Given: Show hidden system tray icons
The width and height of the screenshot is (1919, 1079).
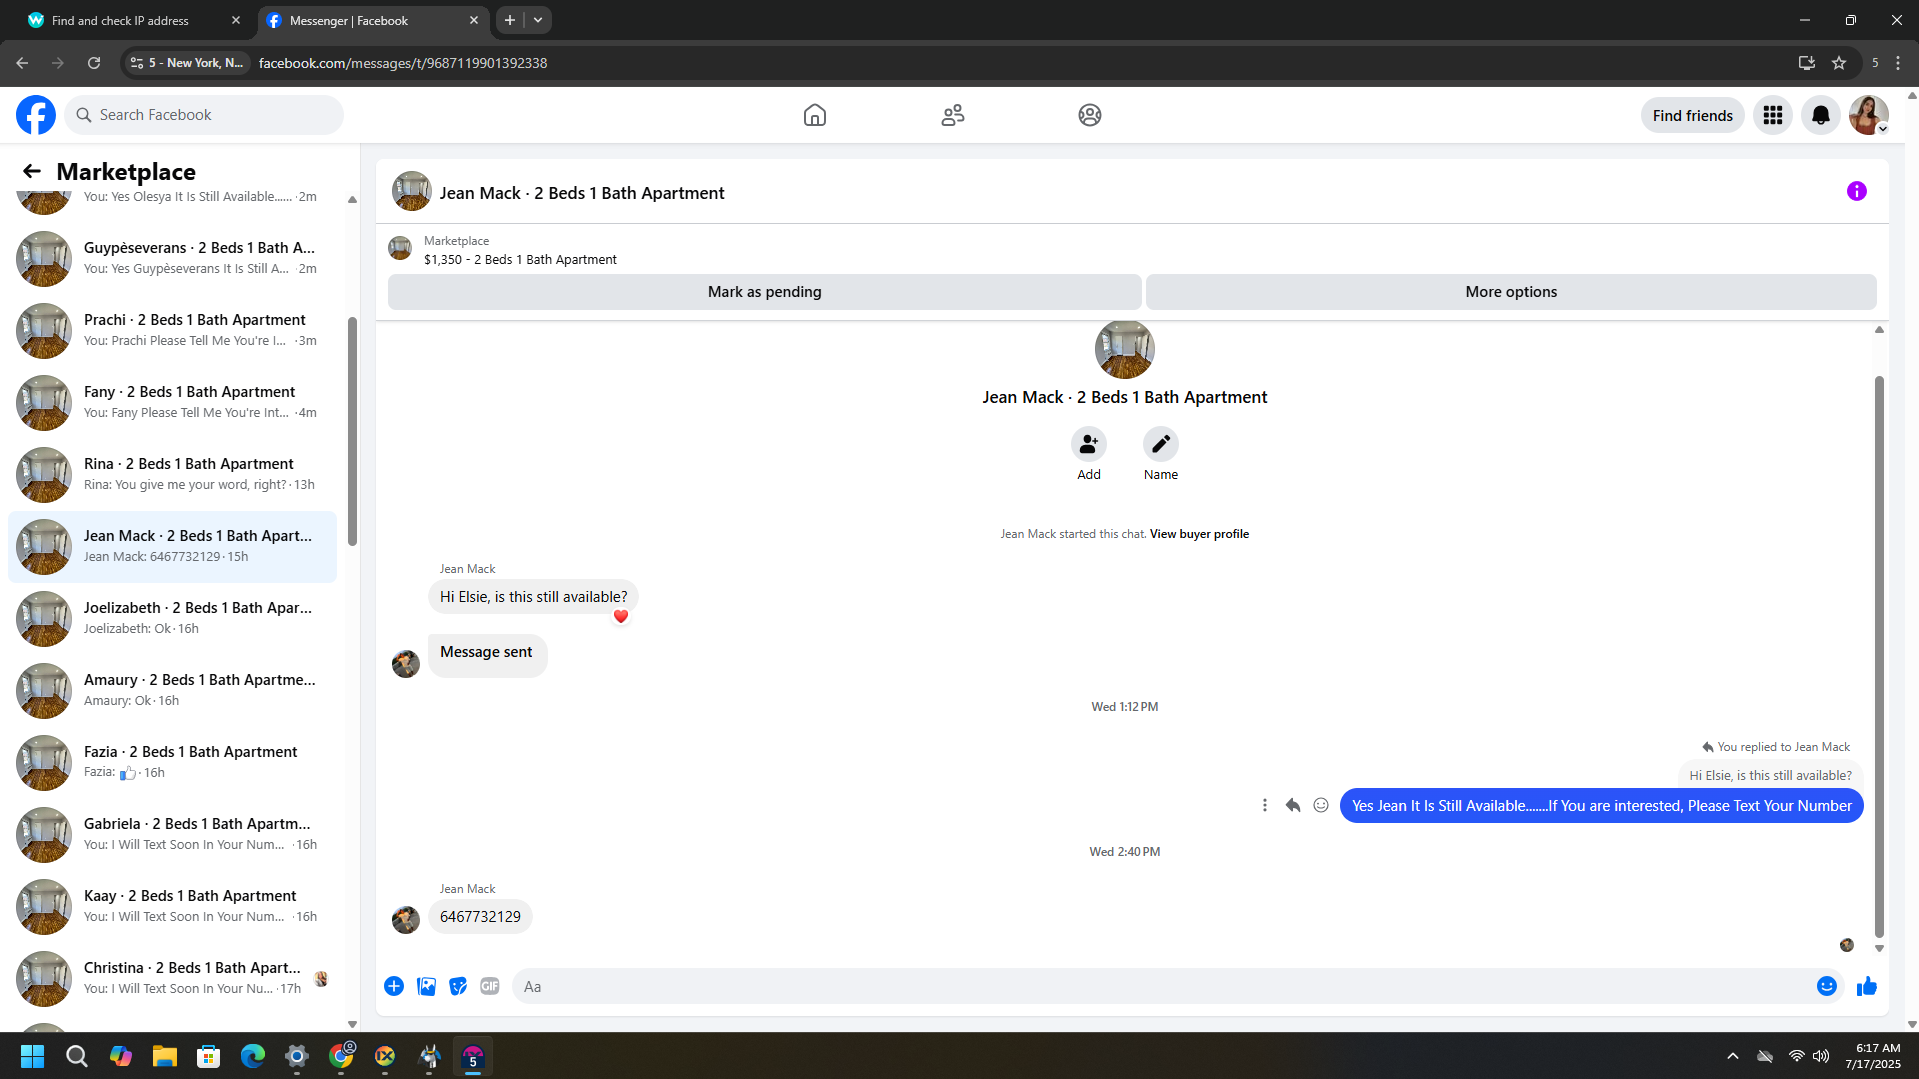Looking at the screenshot, I should [x=1733, y=1056].
